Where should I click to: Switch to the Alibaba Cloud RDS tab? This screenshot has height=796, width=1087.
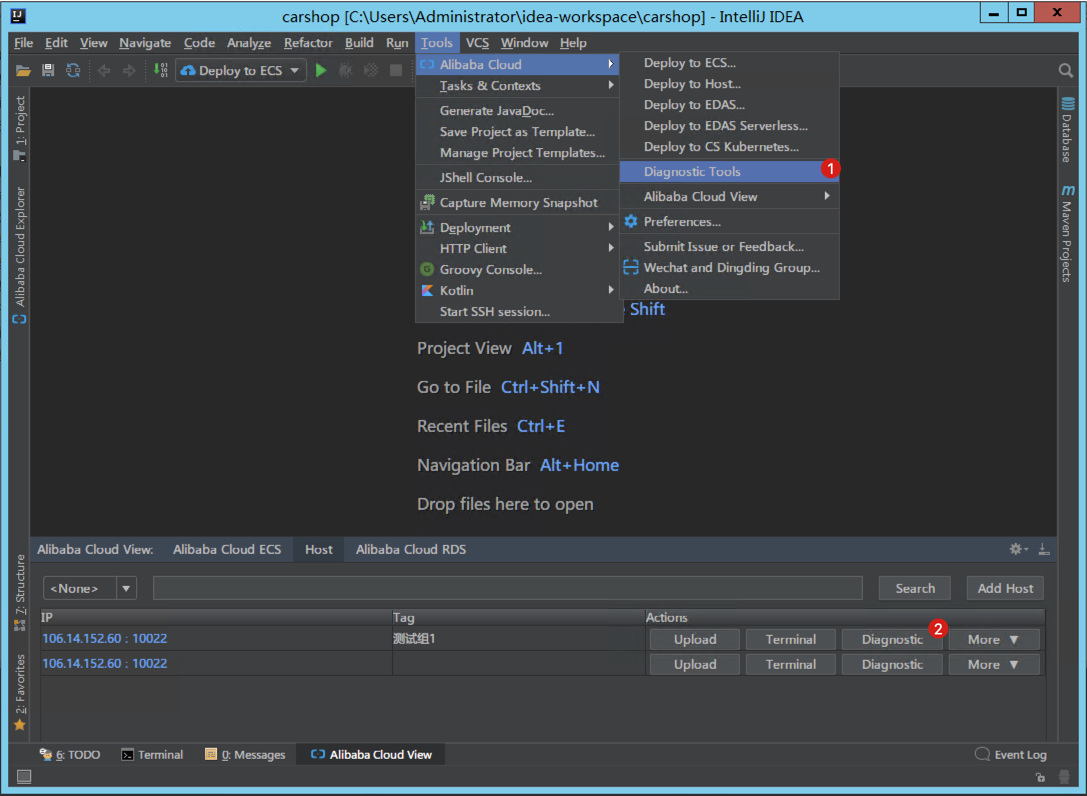[410, 549]
